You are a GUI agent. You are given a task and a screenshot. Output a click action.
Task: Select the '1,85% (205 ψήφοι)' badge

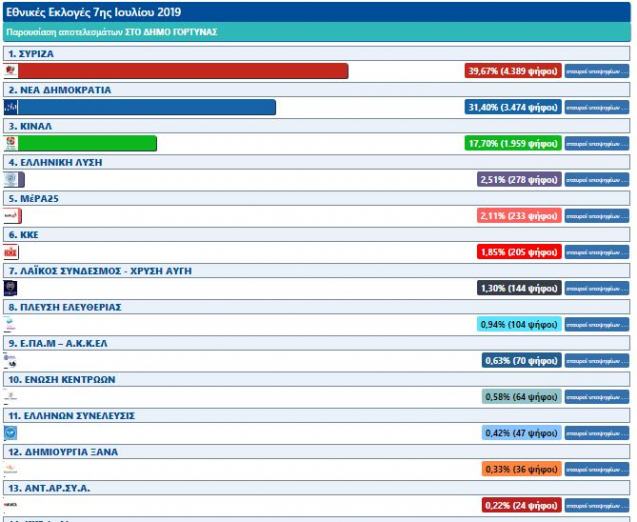[x=519, y=252]
